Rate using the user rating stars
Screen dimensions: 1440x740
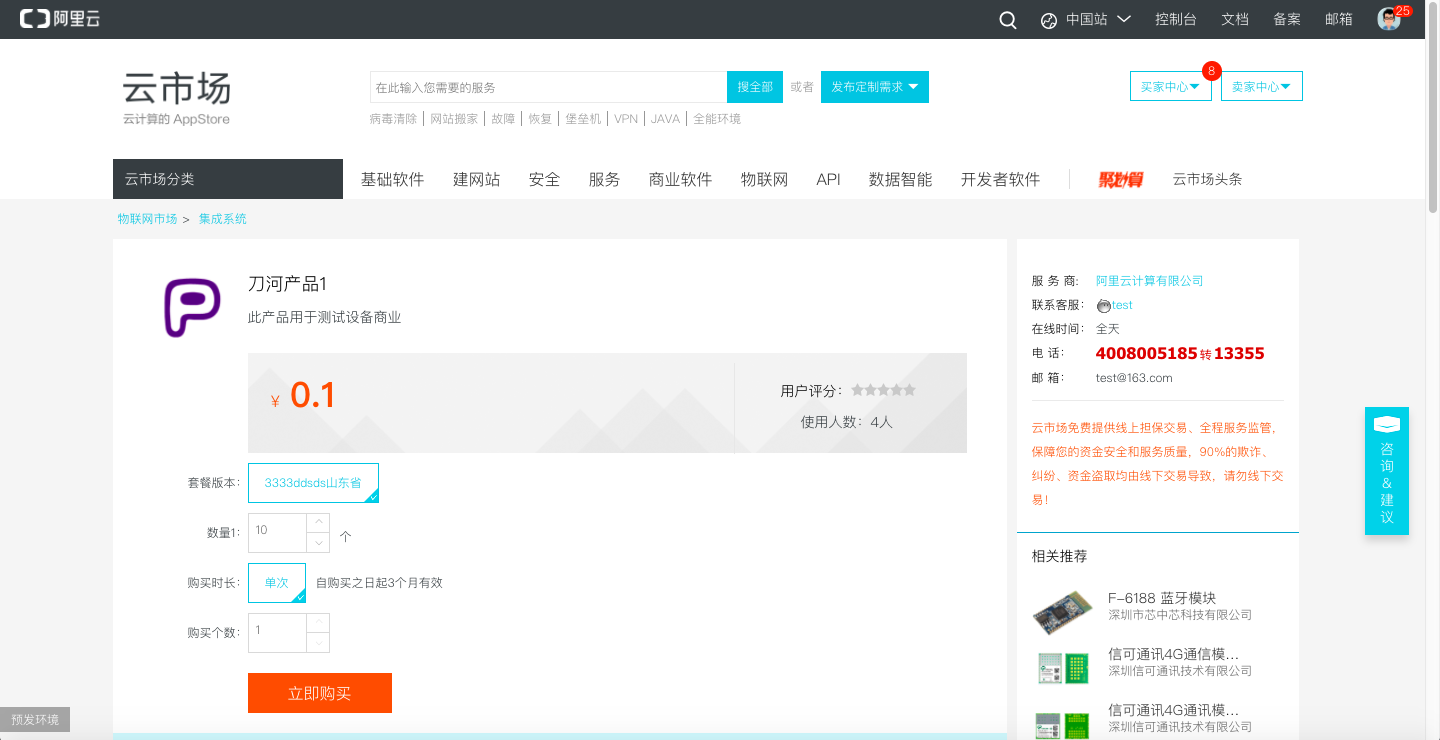[883, 390]
